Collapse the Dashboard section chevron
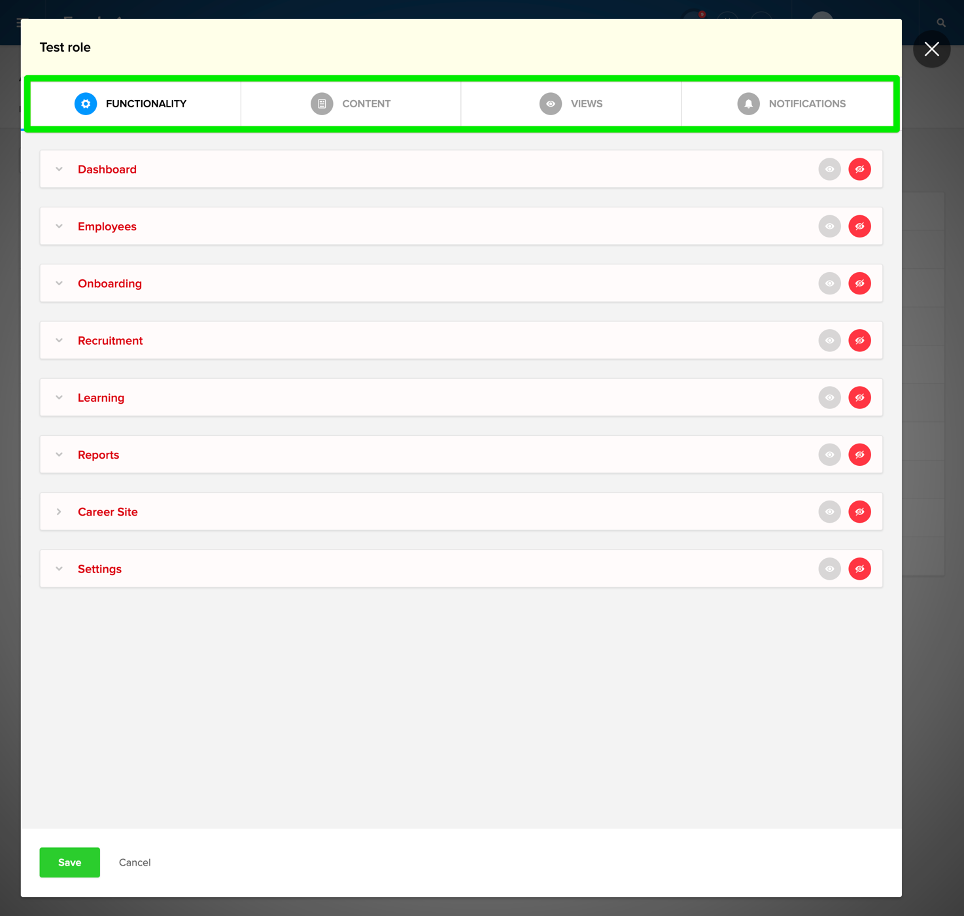 tap(59, 170)
